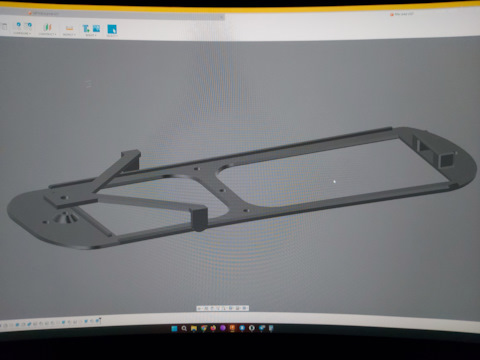This screenshot has height=360, width=480.
Task: Click the 3D chassis model in viewport
Action: pos(242,188)
